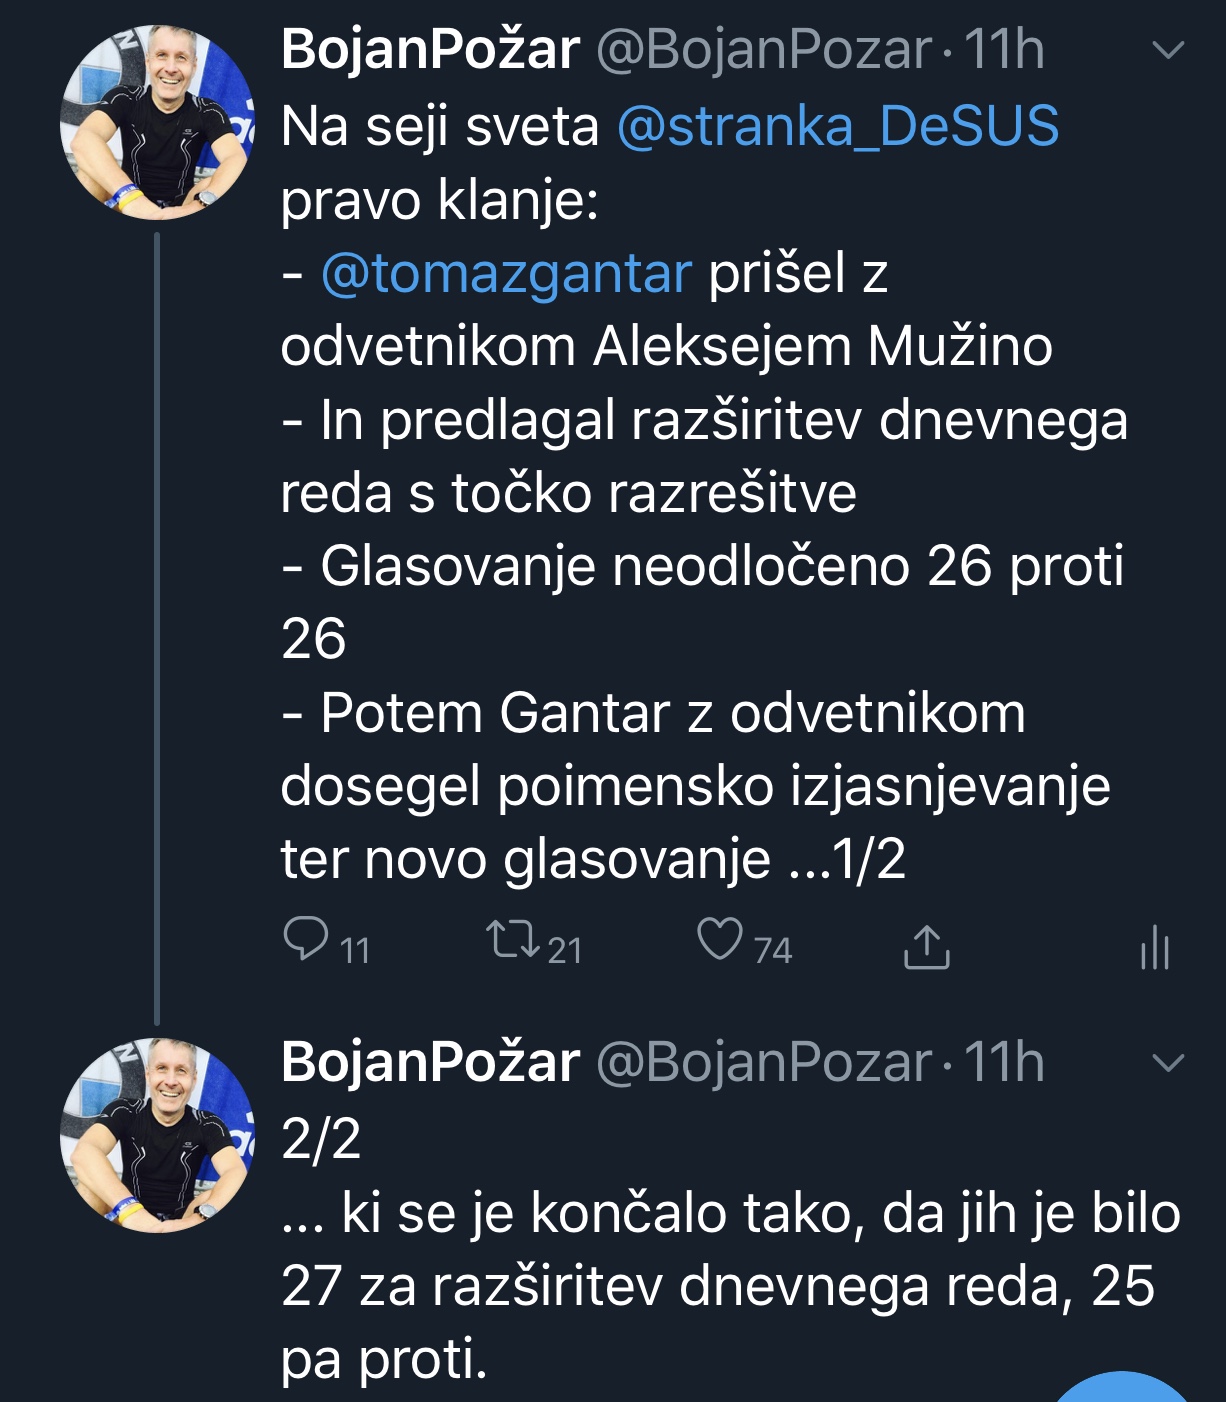Tap the 11h timestamp on the 2/2 tweet

point(1004,1062)
